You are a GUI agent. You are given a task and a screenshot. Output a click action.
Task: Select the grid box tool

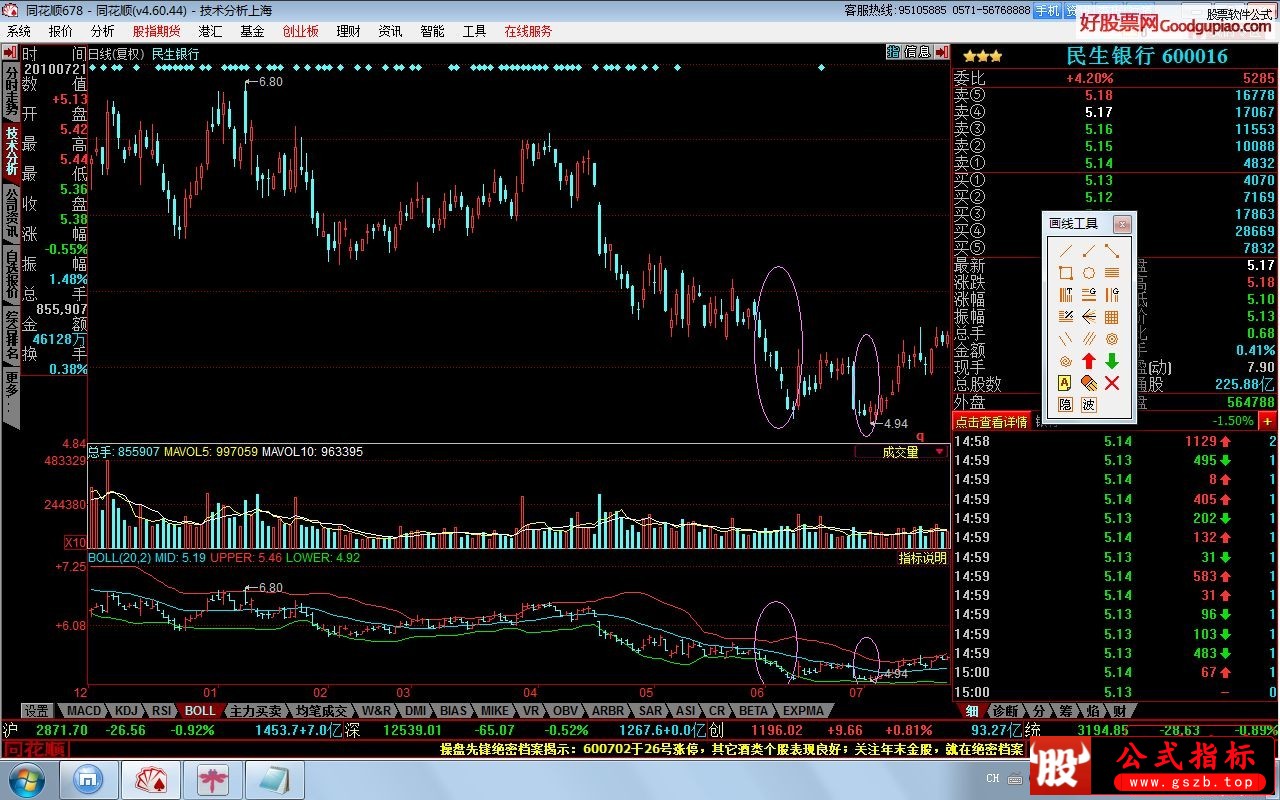pos(1112,316)
